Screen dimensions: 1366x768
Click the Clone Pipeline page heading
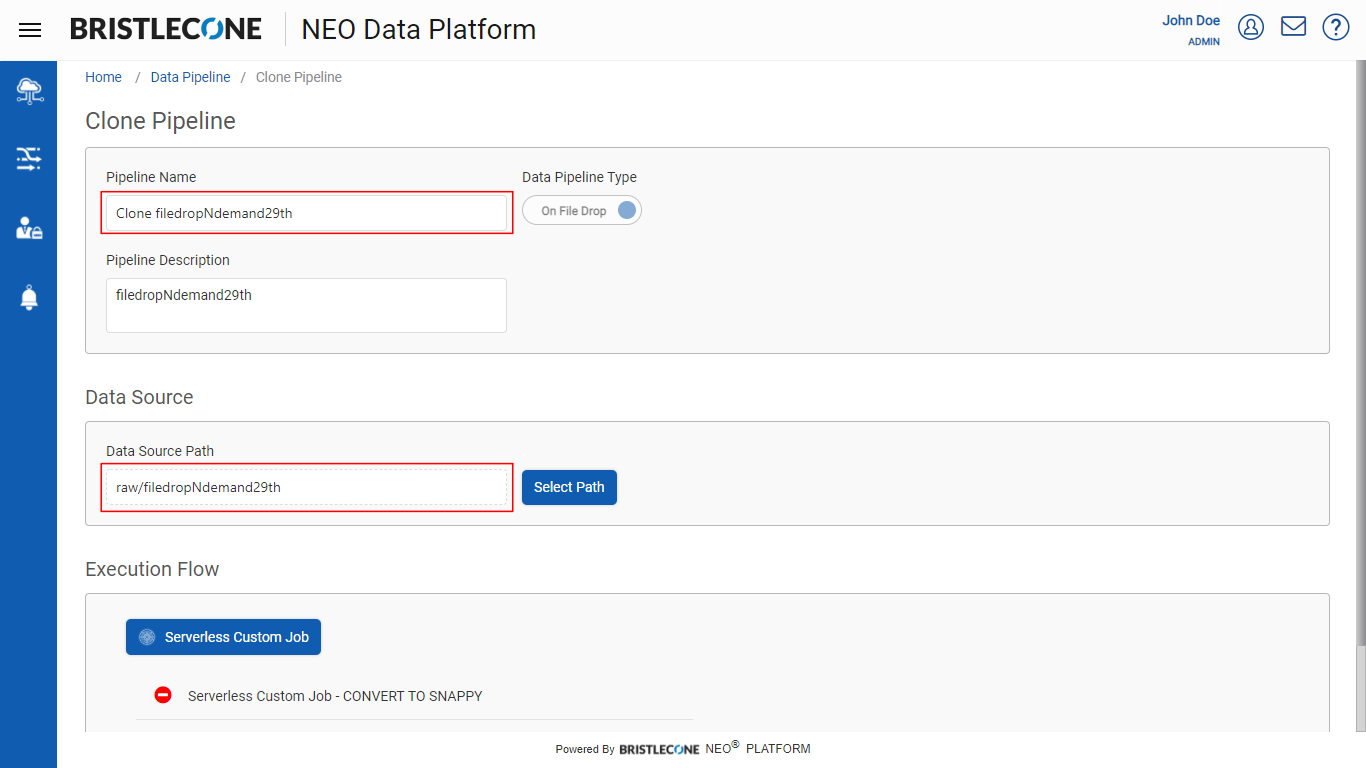coord(161,121)
